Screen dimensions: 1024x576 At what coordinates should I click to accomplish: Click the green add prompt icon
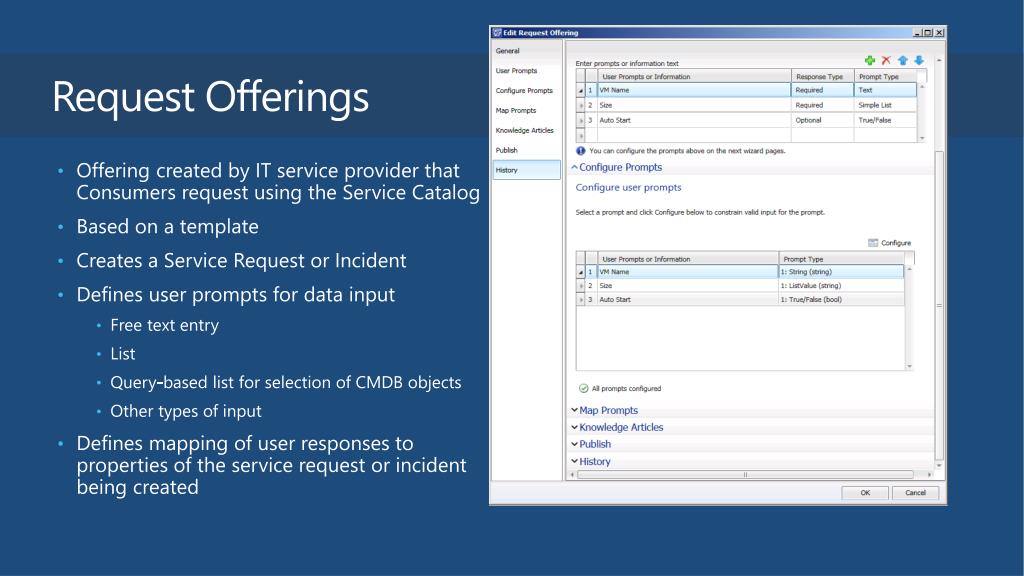870,60
